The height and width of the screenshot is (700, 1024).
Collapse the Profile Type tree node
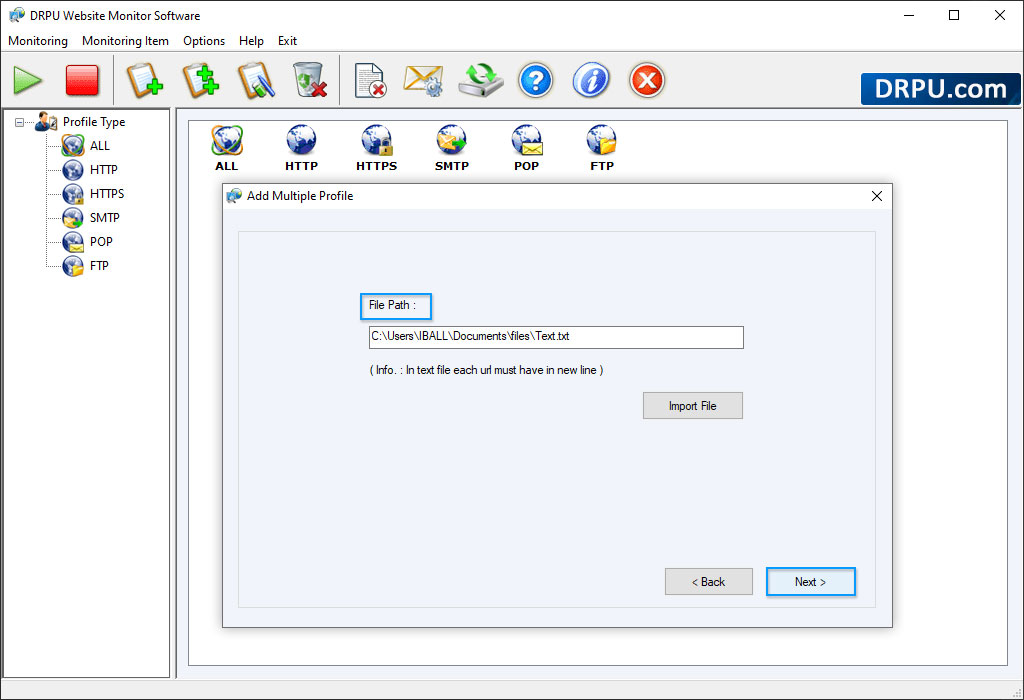tap(20, 122)
